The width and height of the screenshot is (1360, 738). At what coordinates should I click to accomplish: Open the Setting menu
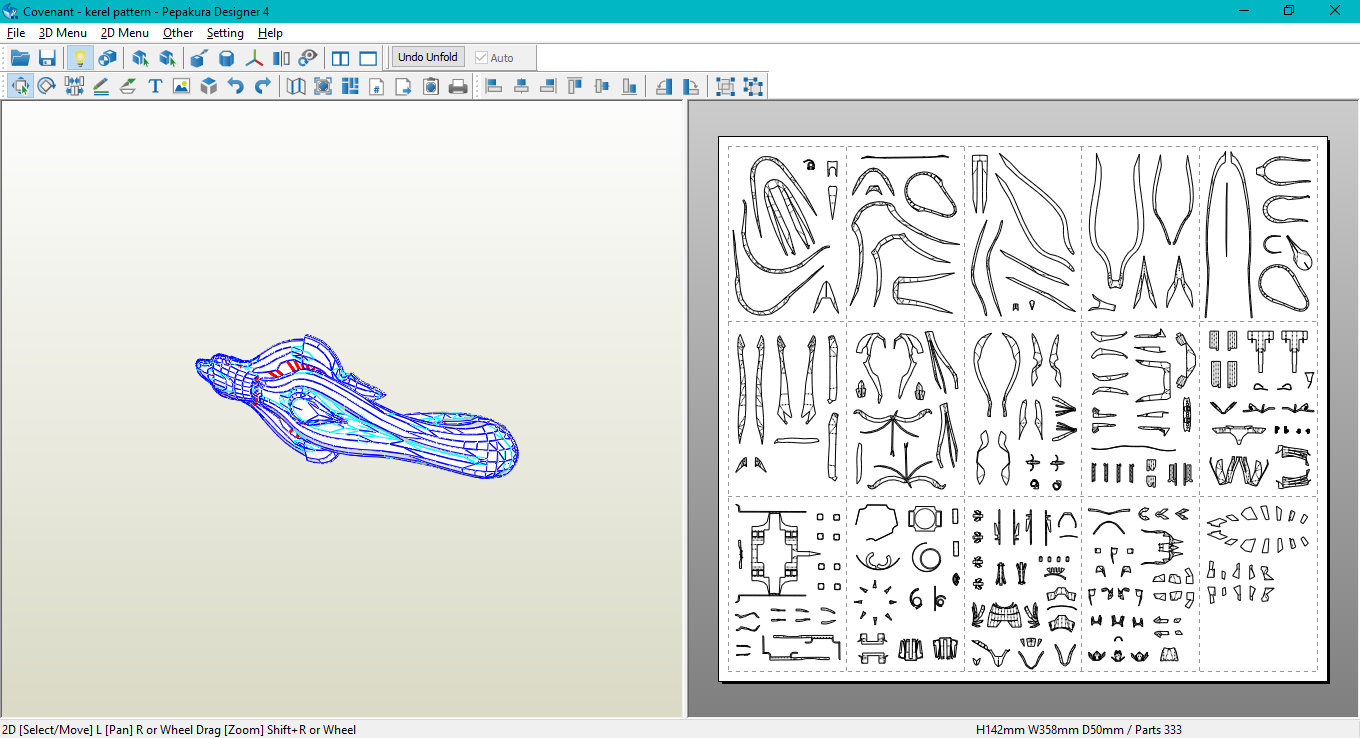click(225, 33)
